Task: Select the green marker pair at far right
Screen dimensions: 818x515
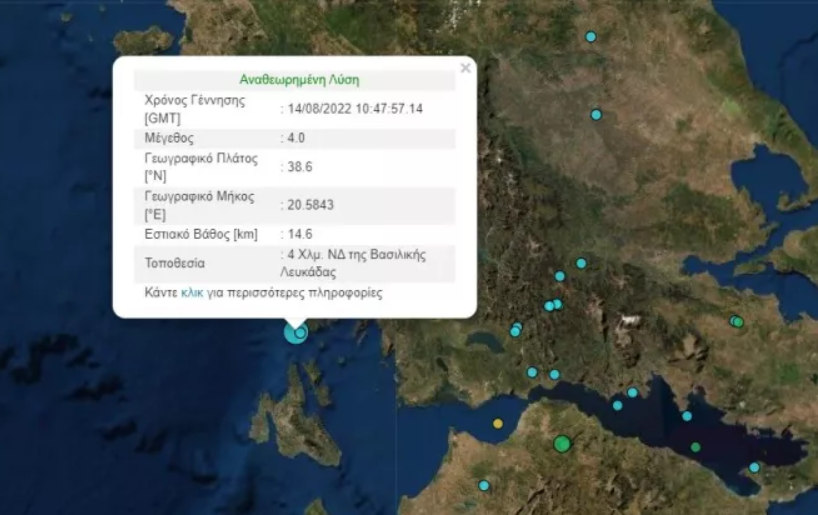Action: click(x=737, y=321)
